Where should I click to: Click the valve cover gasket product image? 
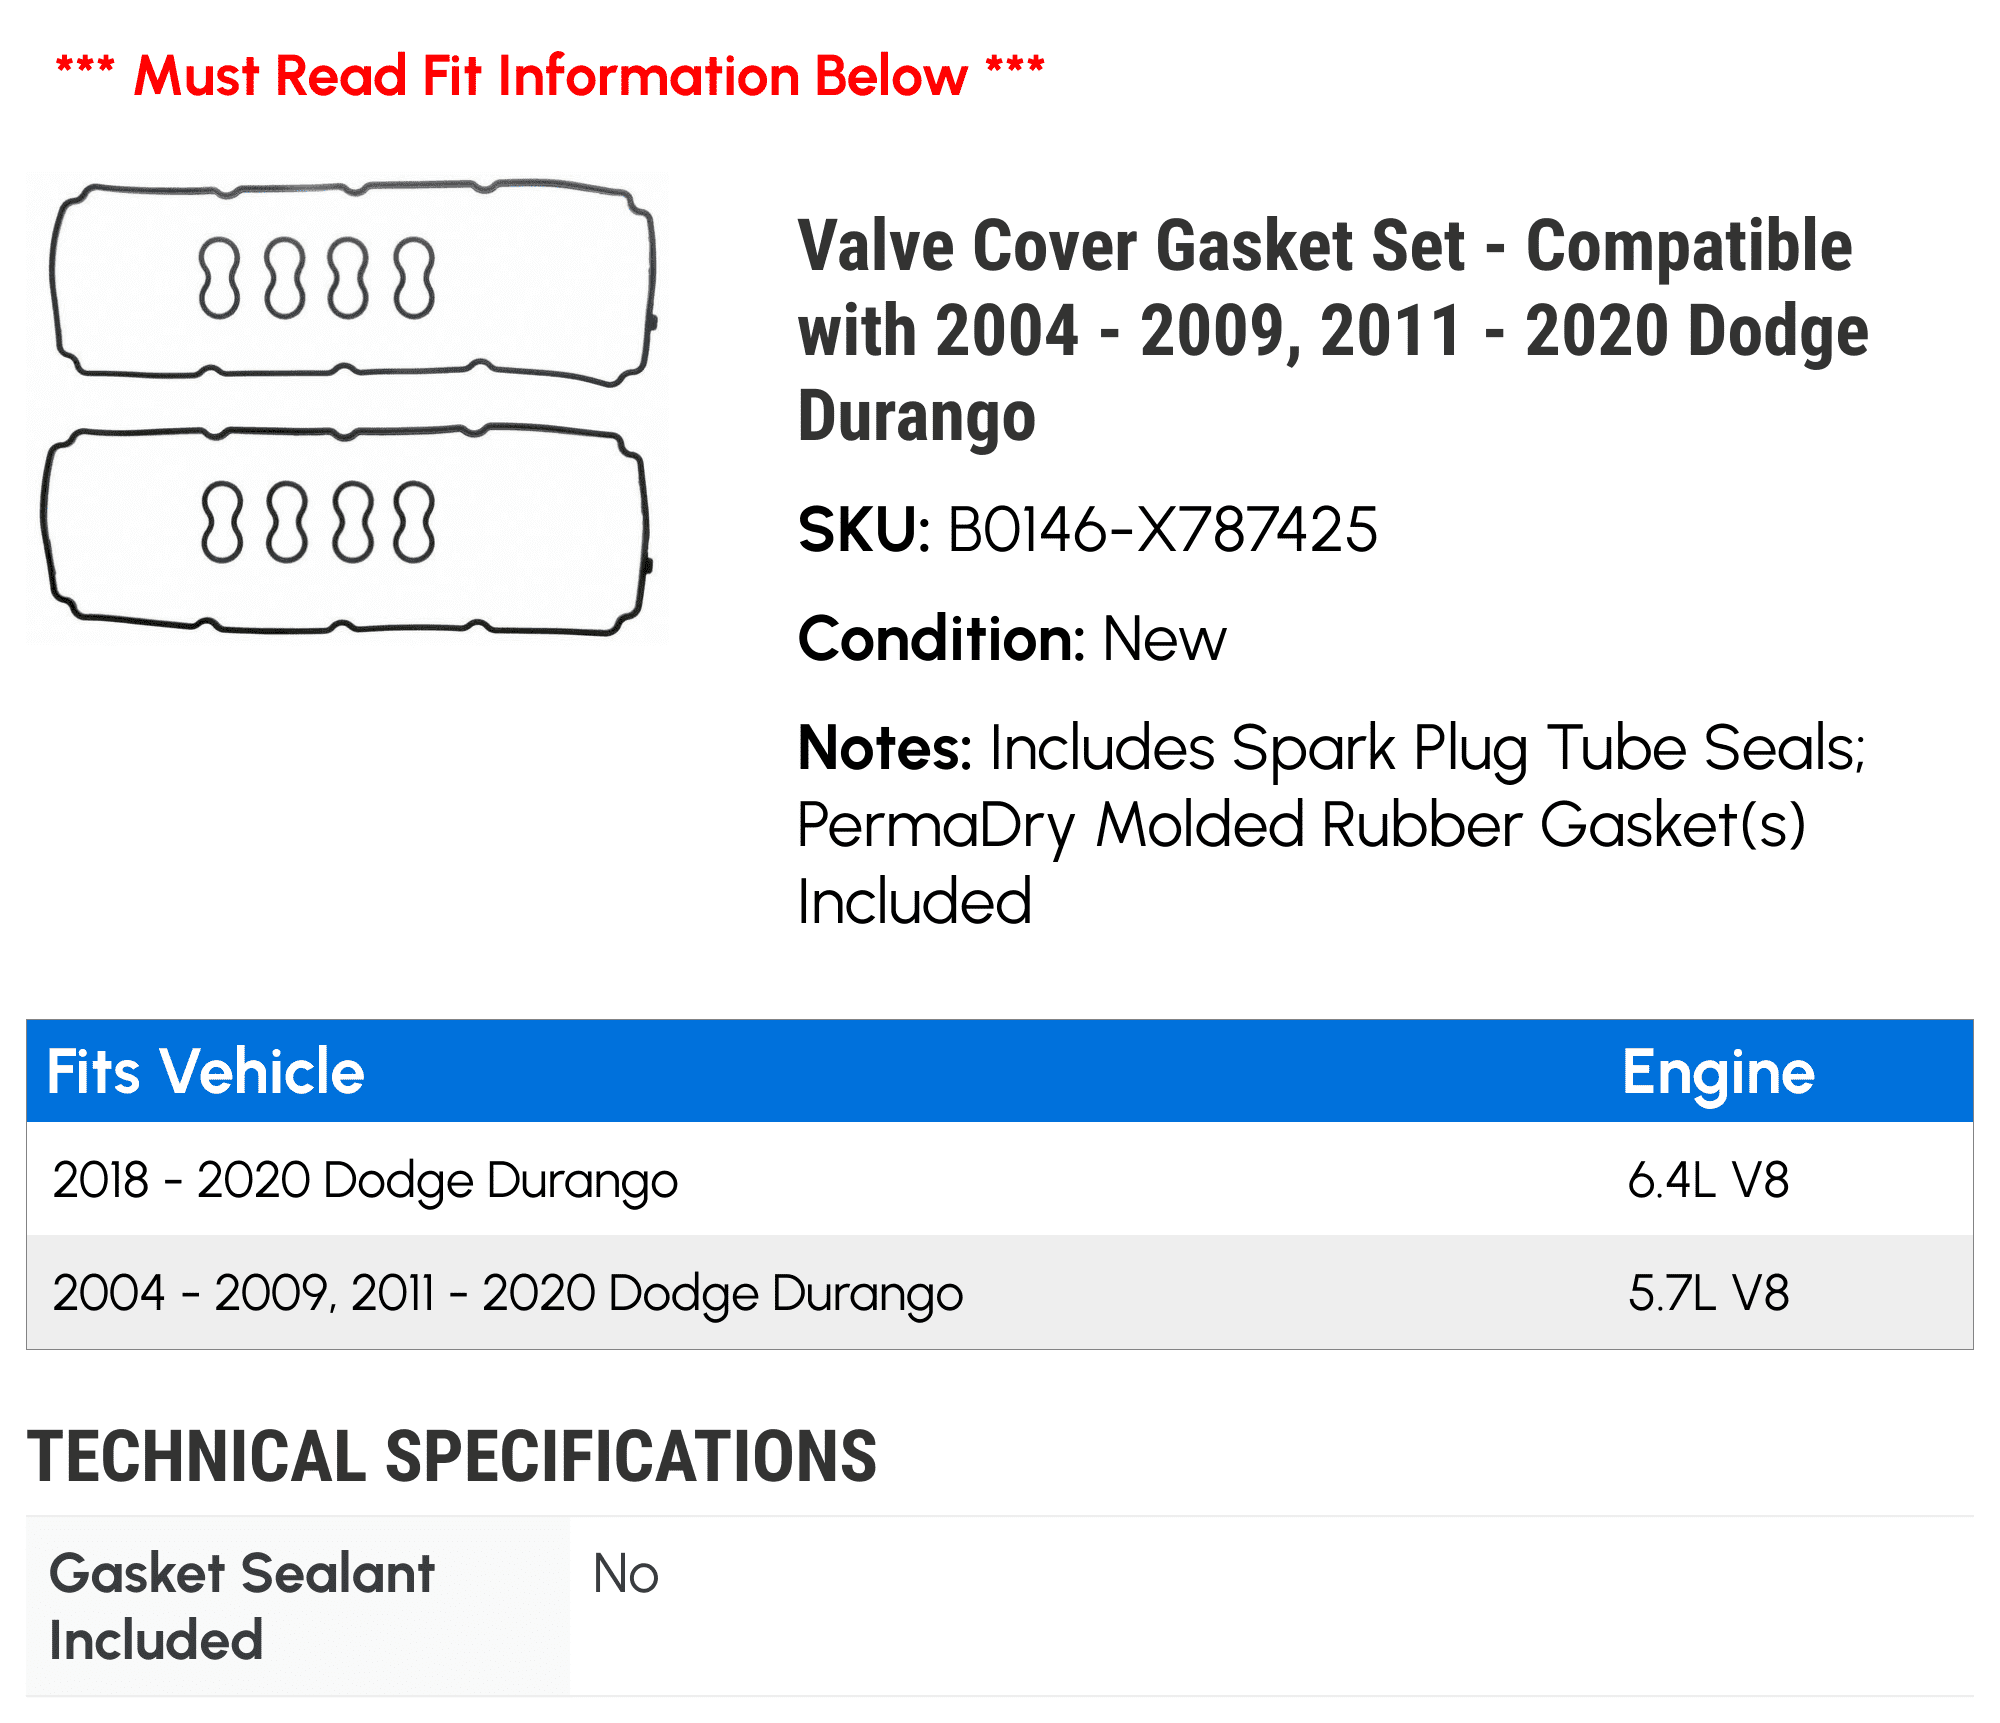[347, 408]
